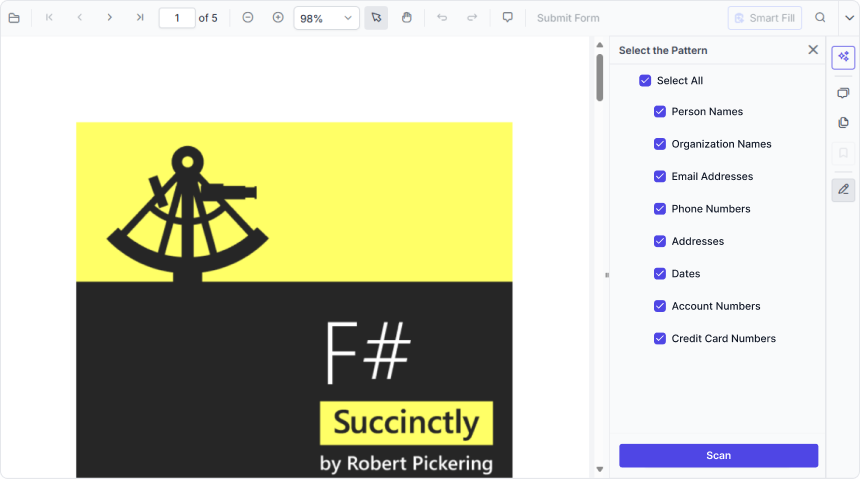Uncheck the Person Names checkbox
Viewport: 860px width, 479px height.
(660, 111)
